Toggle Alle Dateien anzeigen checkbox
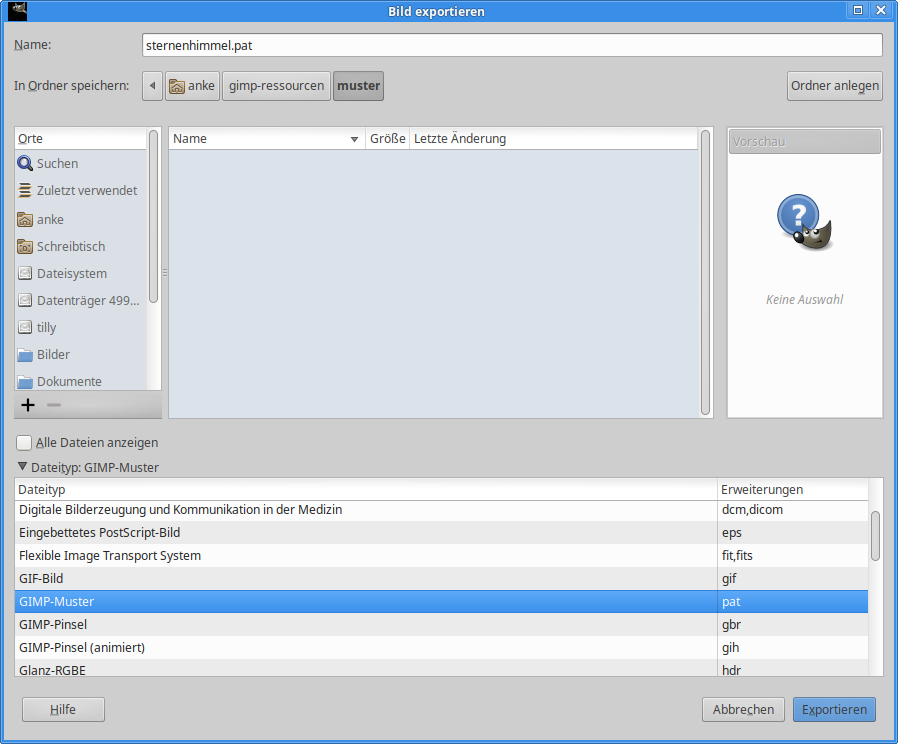Image resolution: width=898 pixels, height=744 pixels. tap(24, 443)
